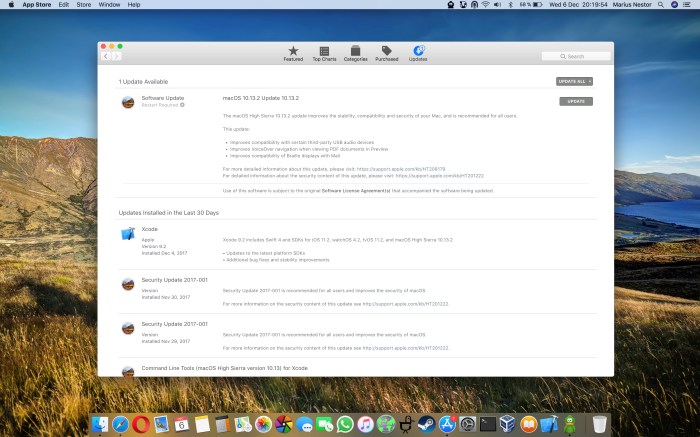The height and width of the screenshot is (437, 700).
Task: Click the battery status indicator
Action: click(x=531, y=4)
